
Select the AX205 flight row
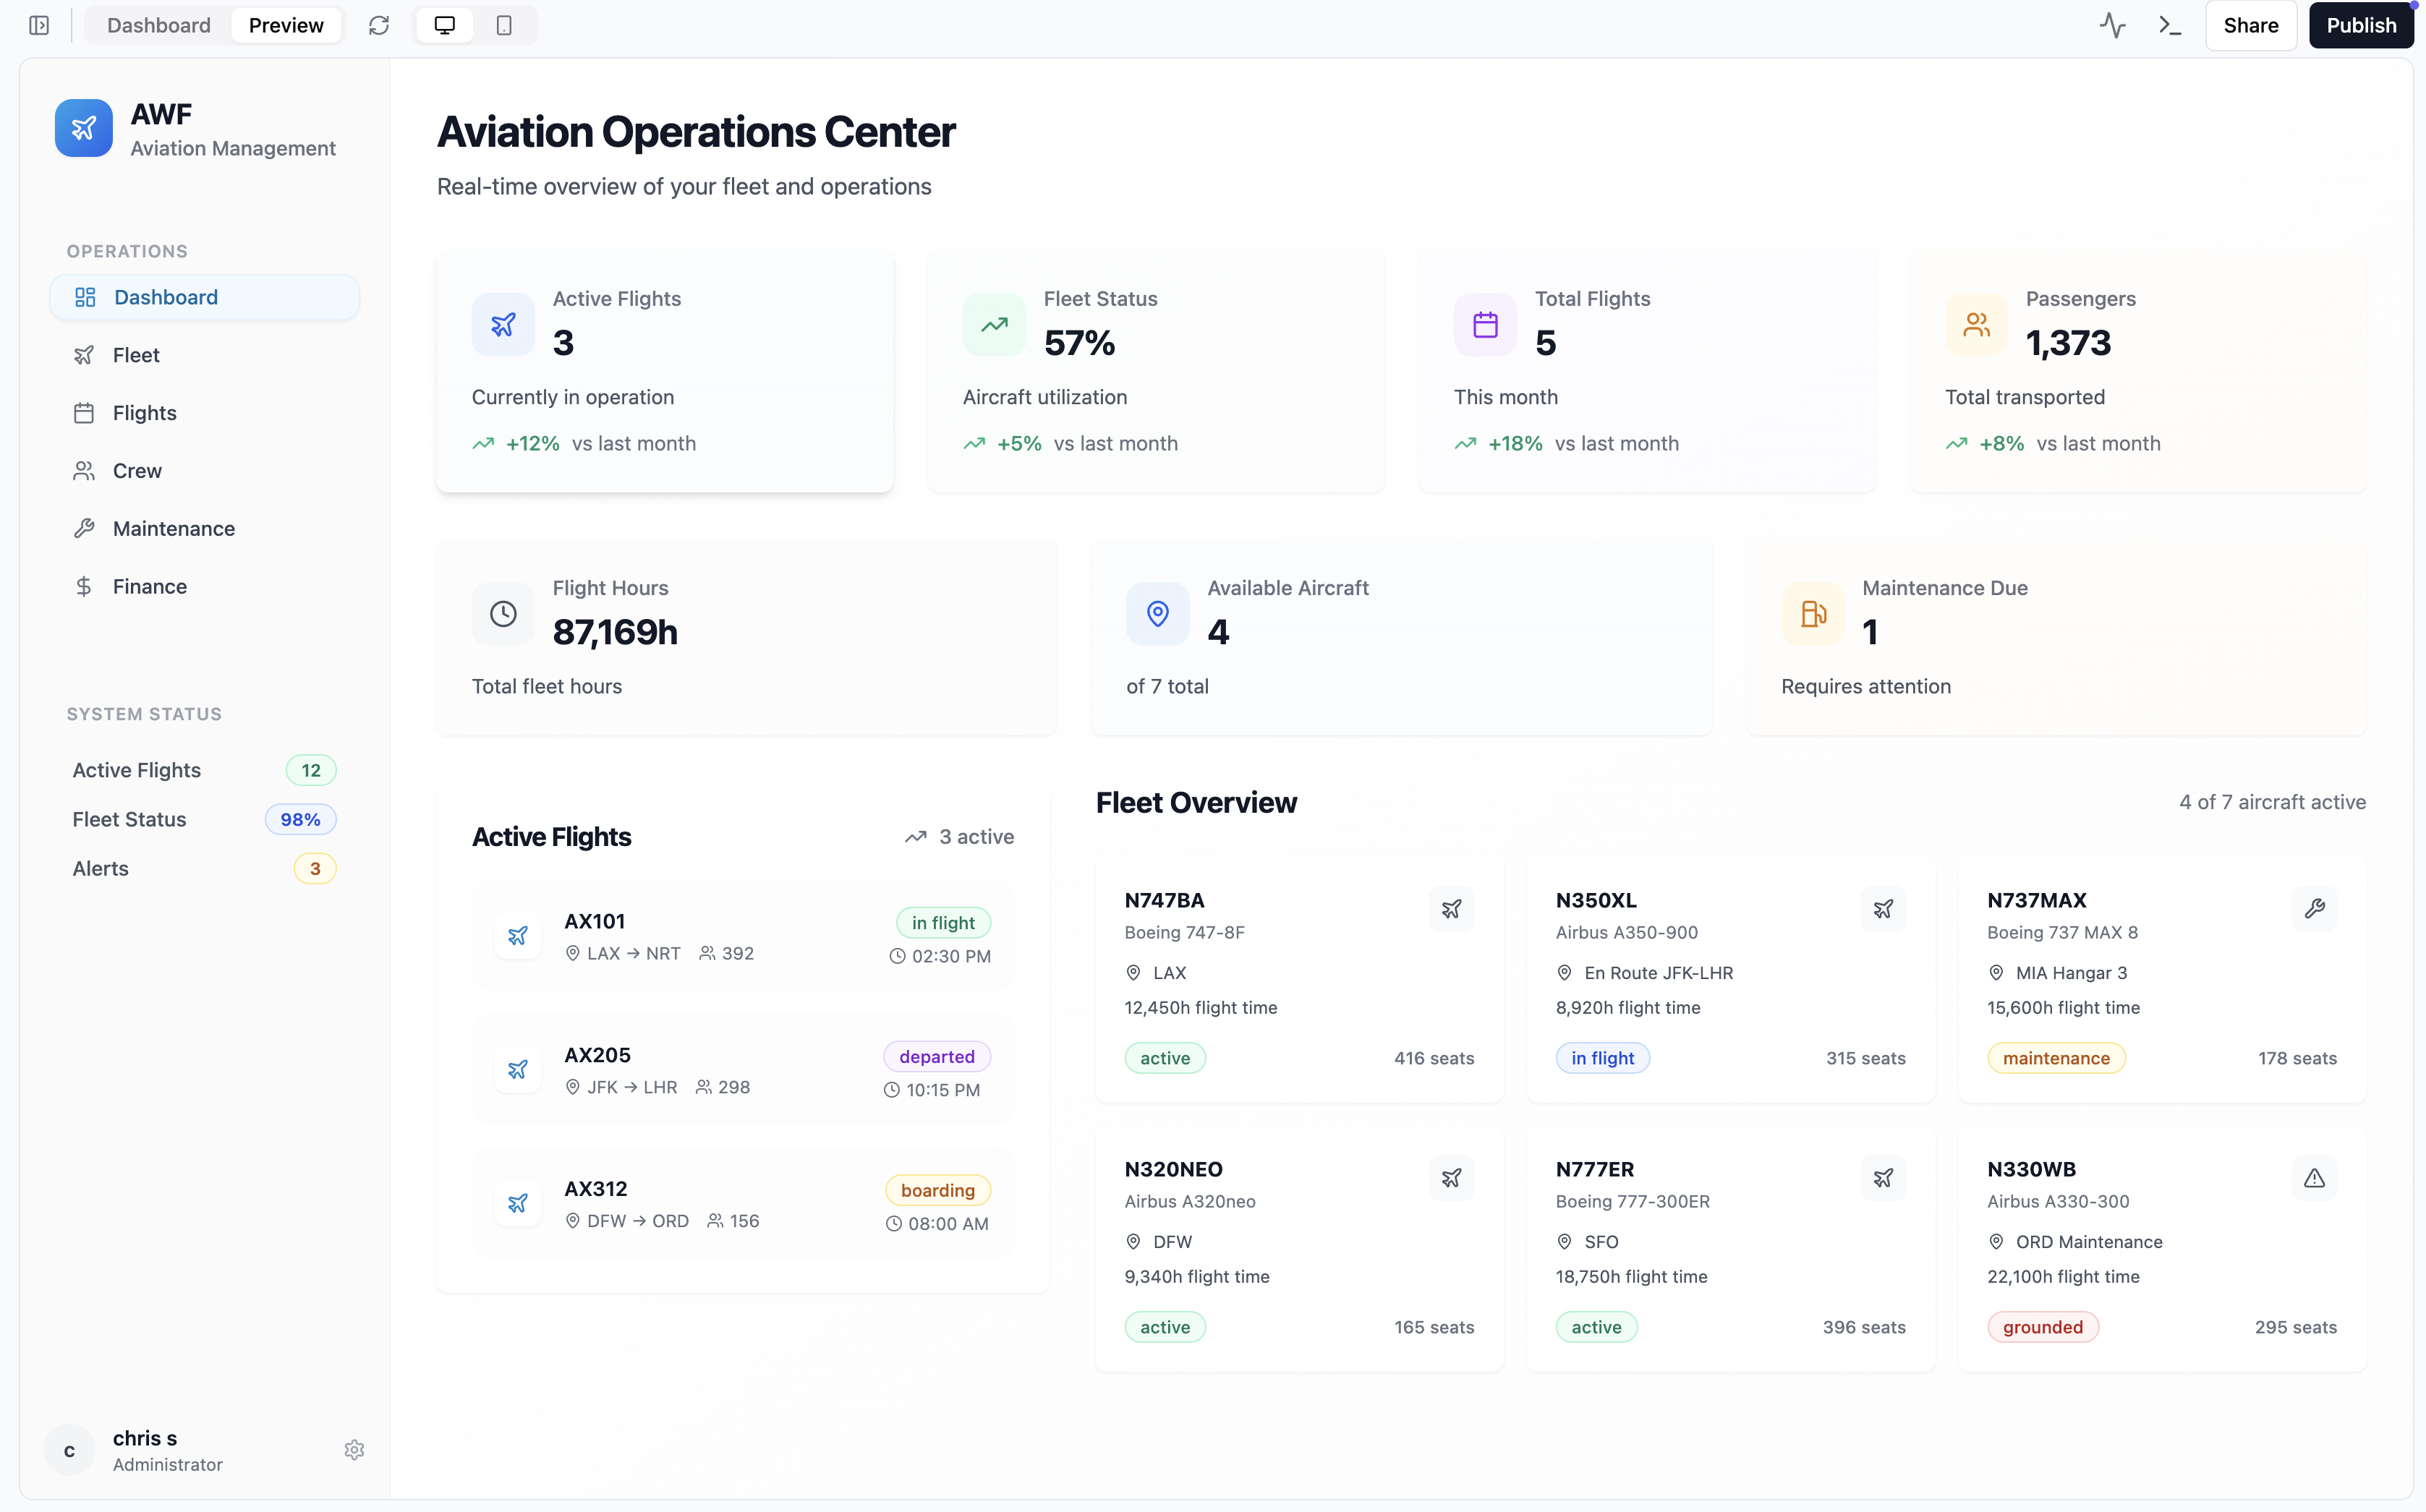[742, 1069]
